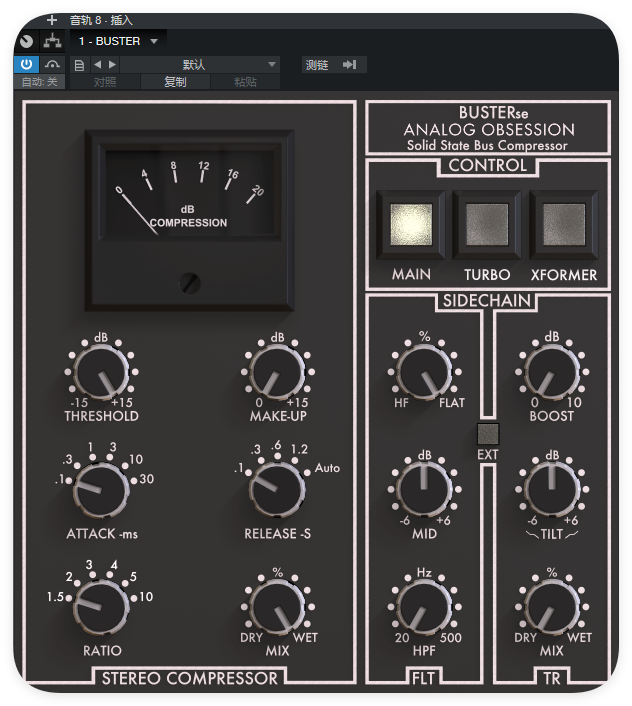This screenshot has height=706, width=632.
Task: Open the preset file (document) icon
Action: 79,65
